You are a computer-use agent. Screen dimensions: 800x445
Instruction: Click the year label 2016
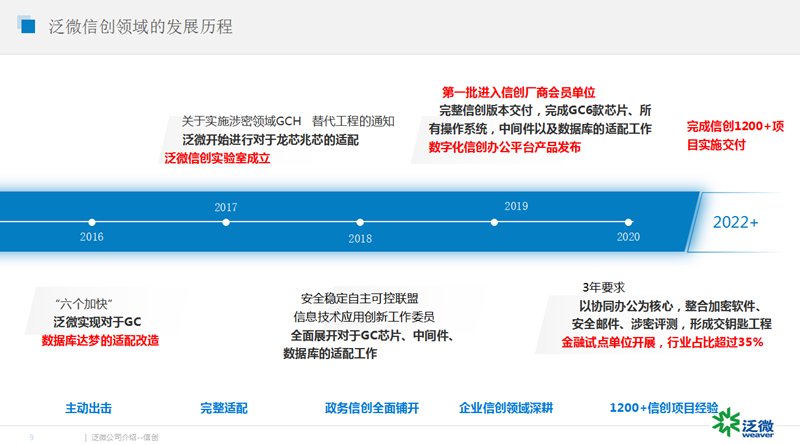(92, 237)
